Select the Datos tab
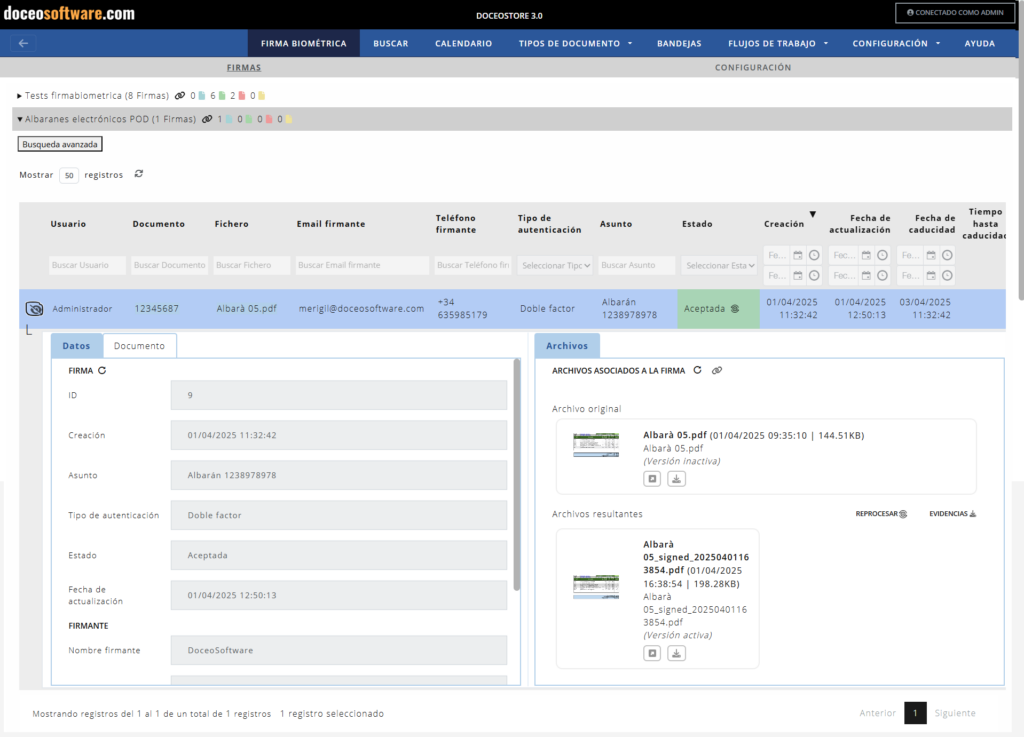 (76, 346)
